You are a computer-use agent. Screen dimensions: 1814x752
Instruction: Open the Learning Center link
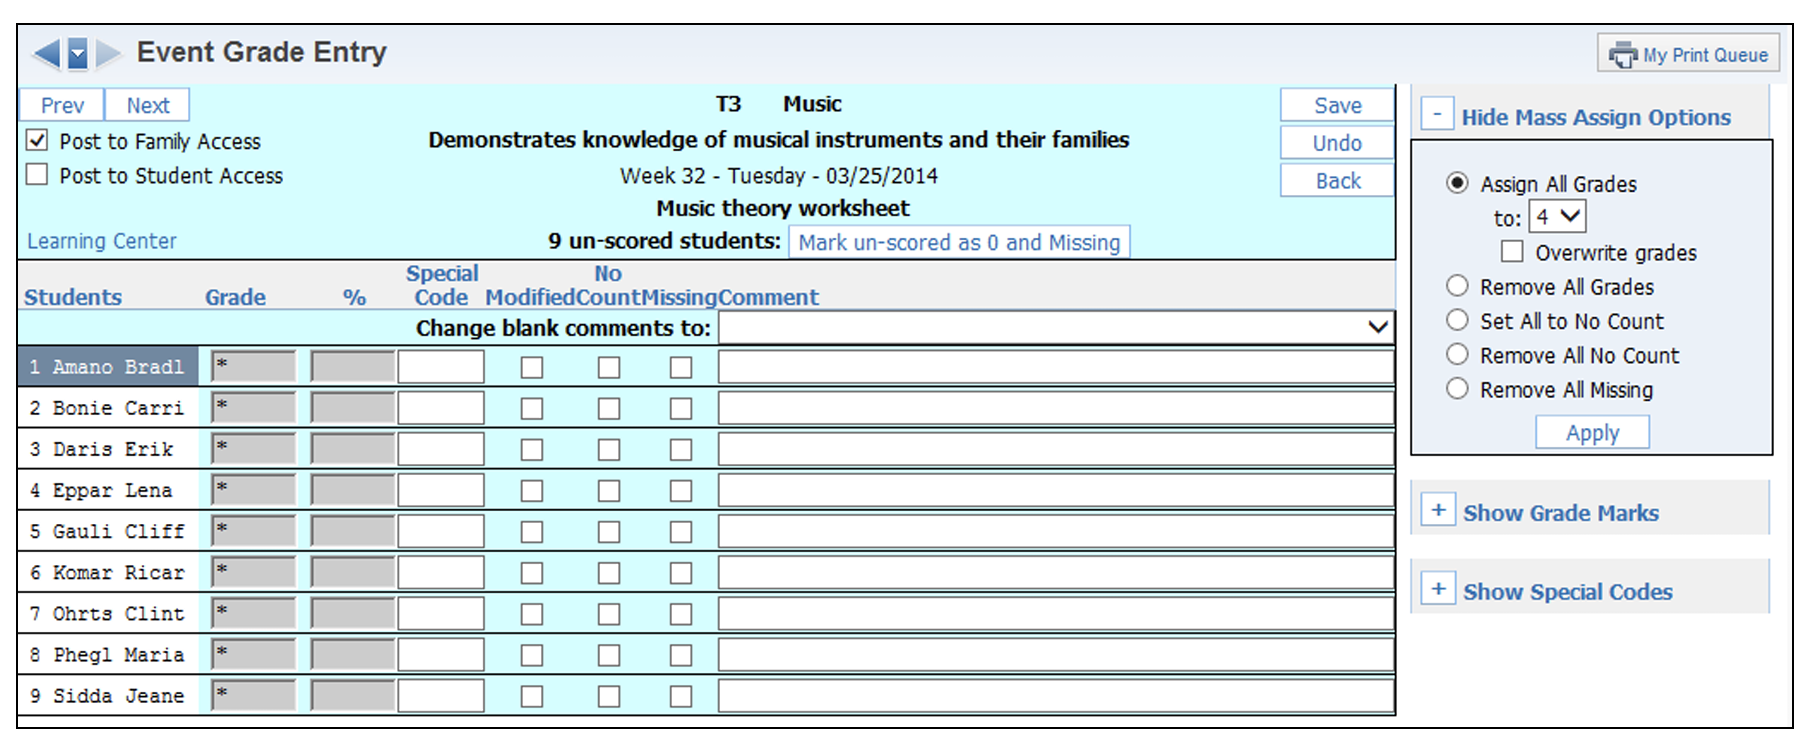coord(101,241)
